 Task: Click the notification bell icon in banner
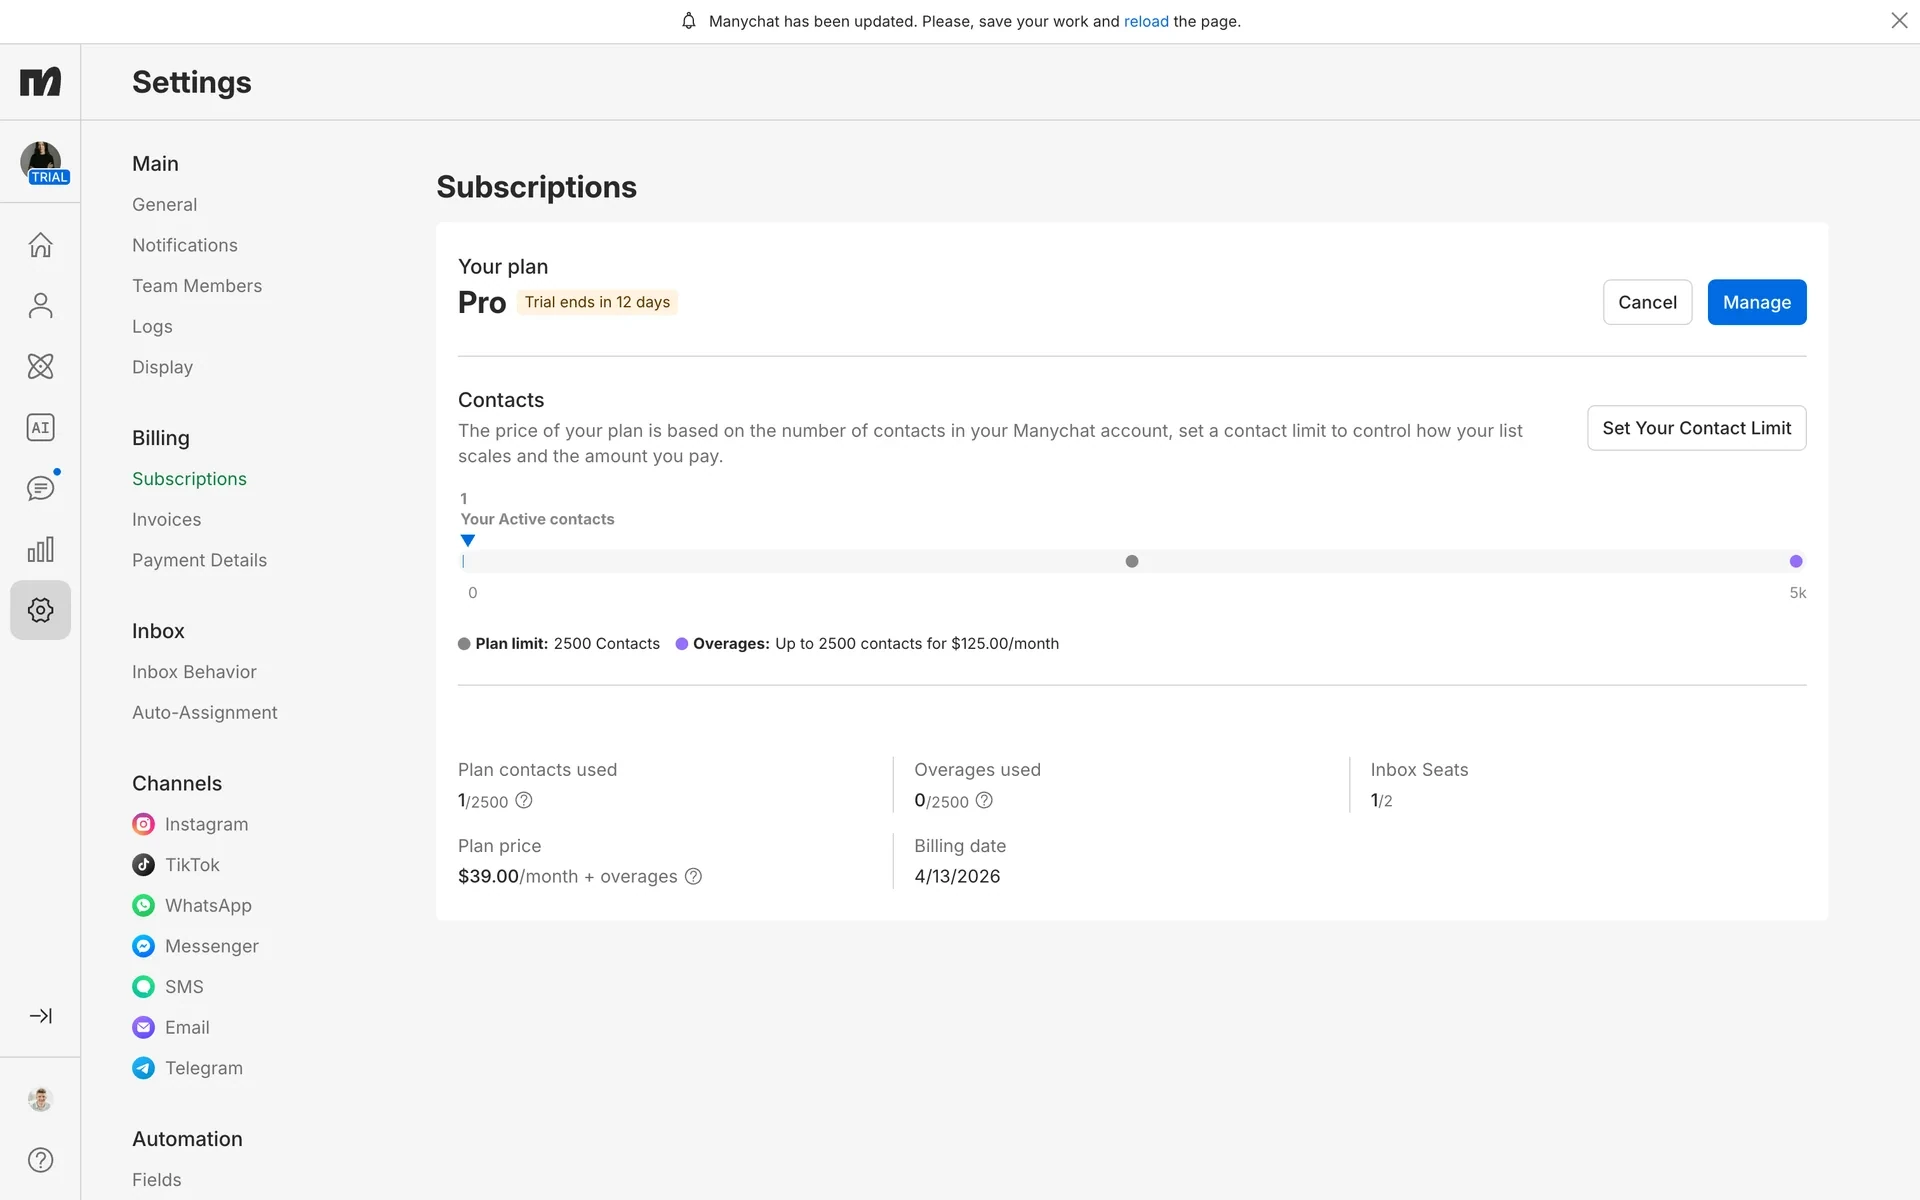click(688, 21)
